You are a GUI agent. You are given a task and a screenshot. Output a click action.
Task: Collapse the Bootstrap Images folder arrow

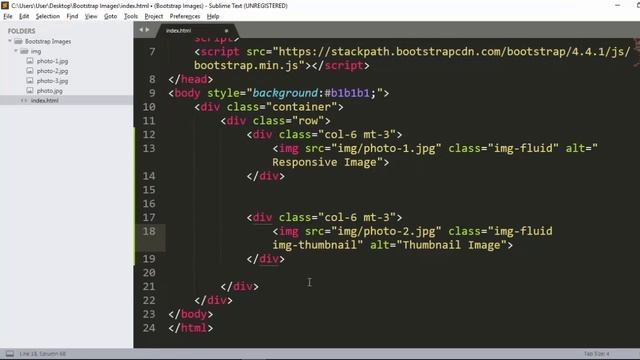click(10, 41)
